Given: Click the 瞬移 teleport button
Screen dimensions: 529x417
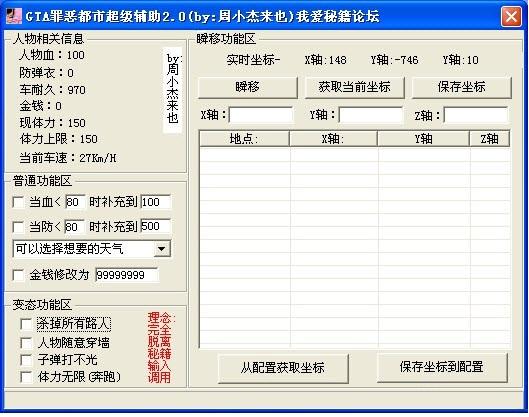Looking at the screenshot, I should click(x=248, y=87).
